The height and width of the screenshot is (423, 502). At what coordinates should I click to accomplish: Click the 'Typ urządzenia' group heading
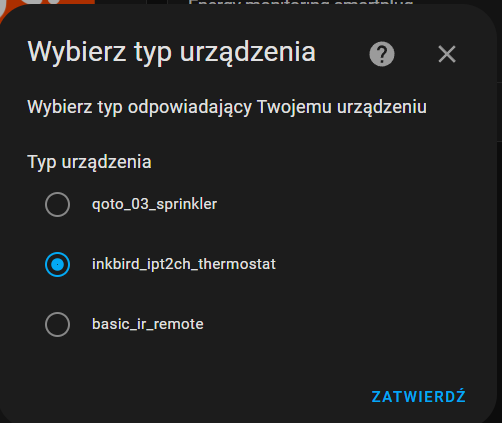[x=89, y=162]
